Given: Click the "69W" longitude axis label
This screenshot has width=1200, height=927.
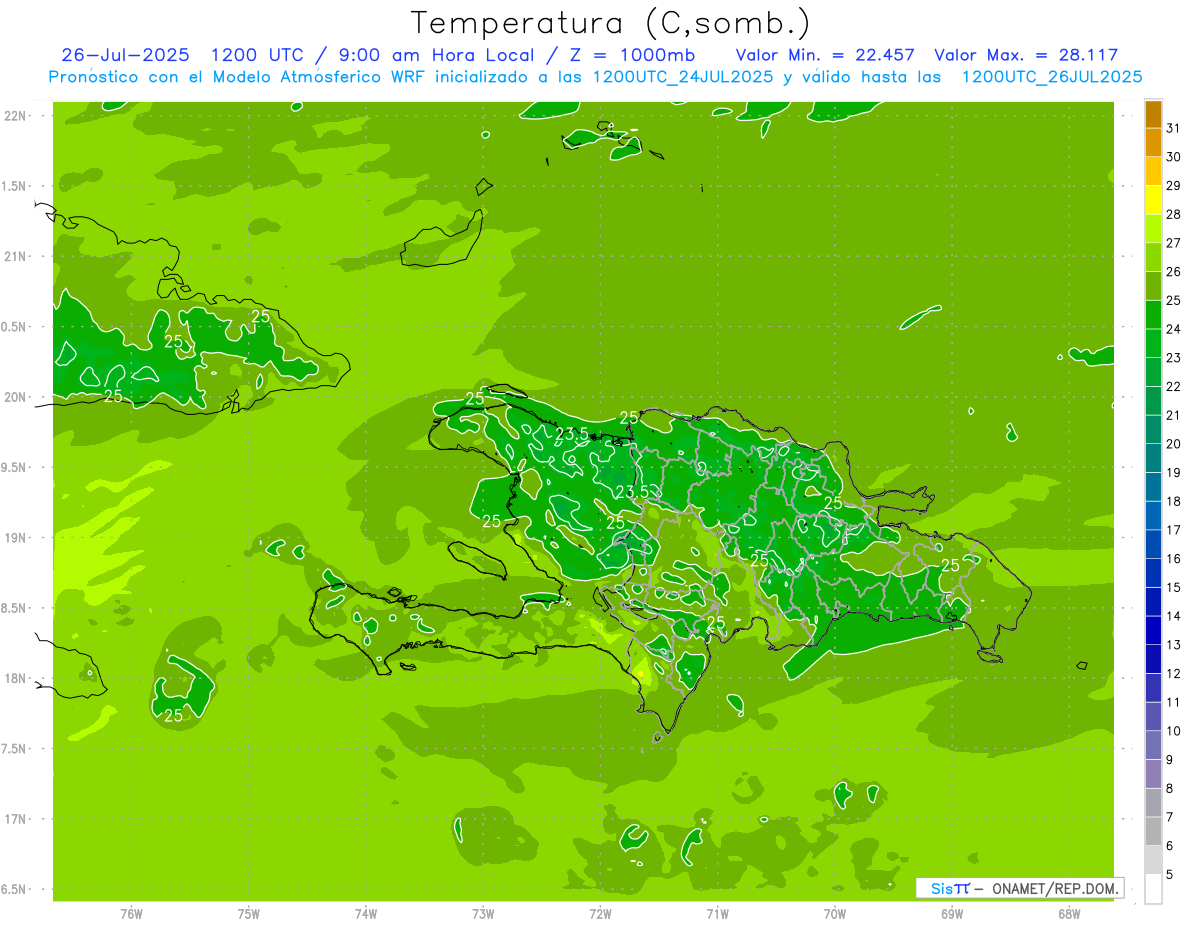Looking at the screenshot, I should (952, 913).
